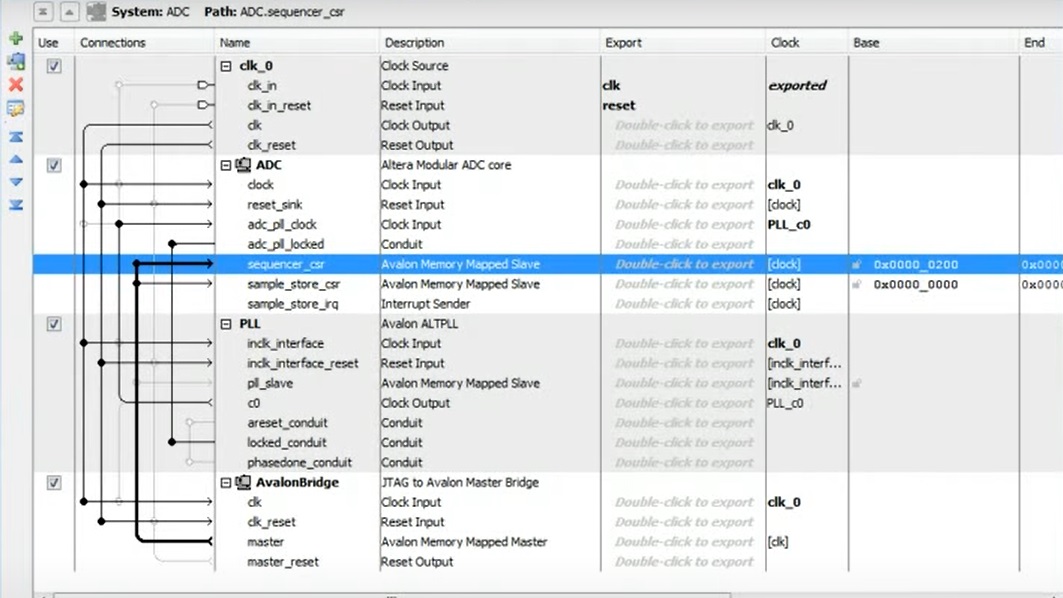Click the collapse-all button beside System label
The image size is (1063, 598).
43,12
